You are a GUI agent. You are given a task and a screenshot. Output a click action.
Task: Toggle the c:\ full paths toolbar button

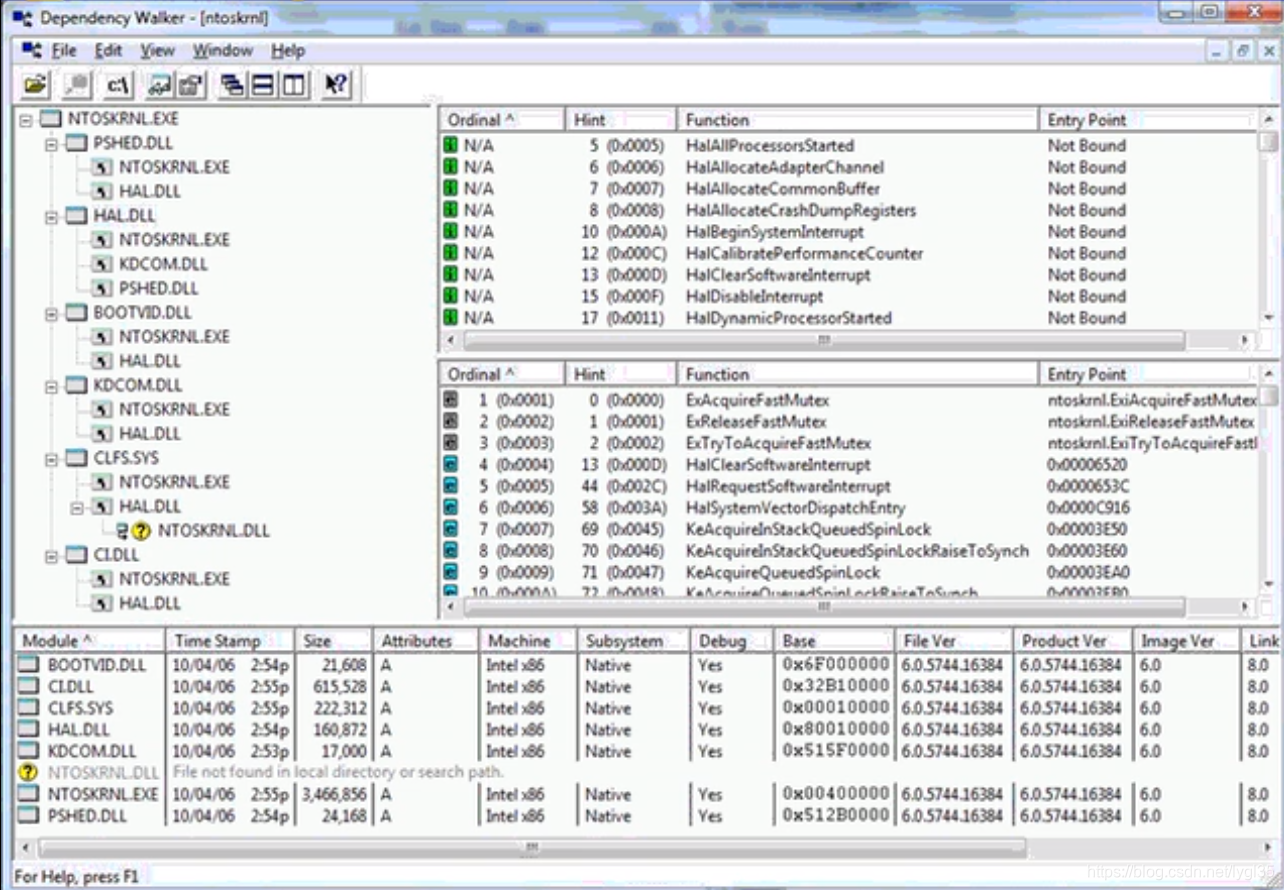[118, 85]
